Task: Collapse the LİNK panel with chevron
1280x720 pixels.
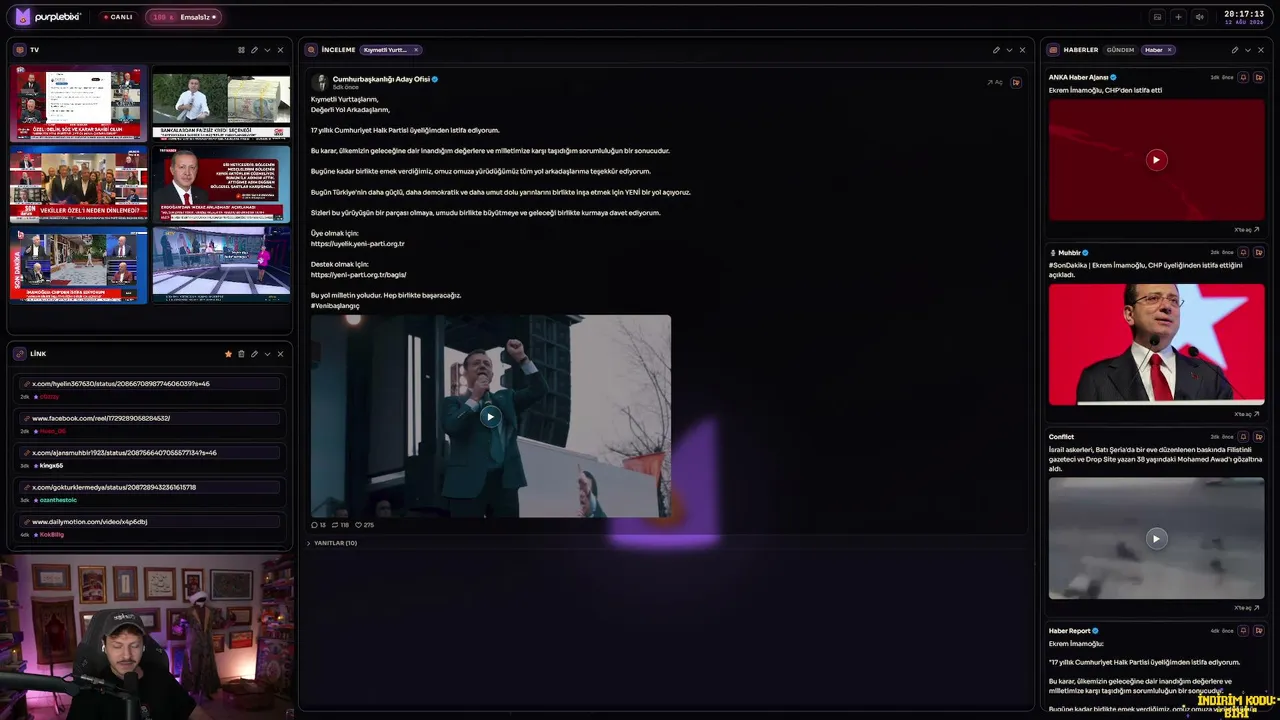Action: click(x=267, y=354)
